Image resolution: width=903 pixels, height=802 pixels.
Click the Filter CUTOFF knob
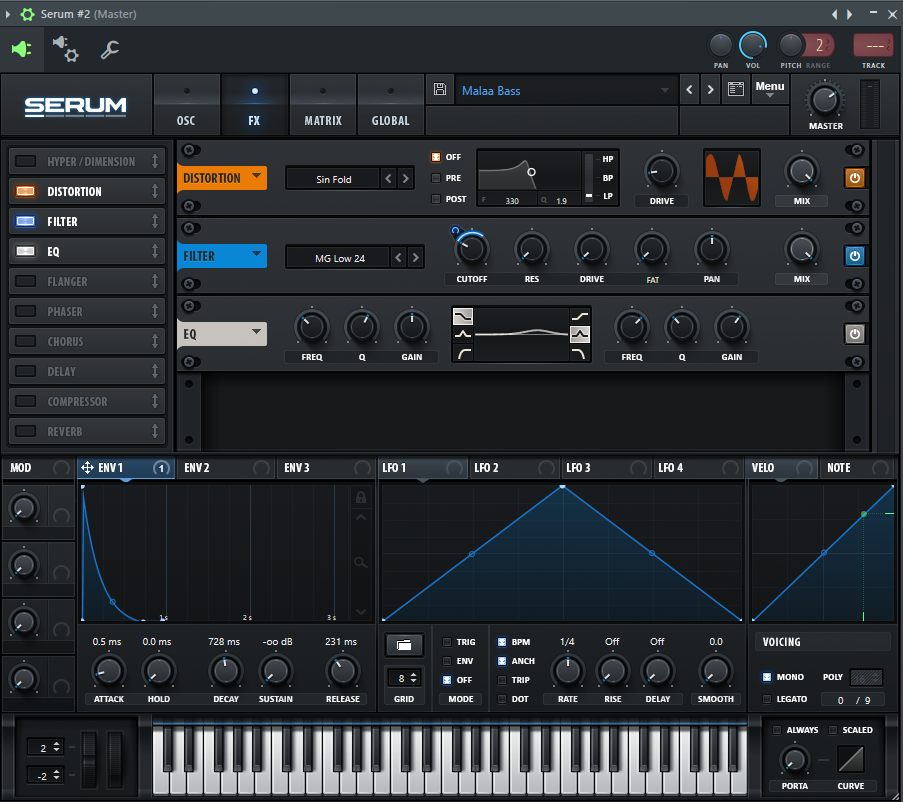point(472,249)
